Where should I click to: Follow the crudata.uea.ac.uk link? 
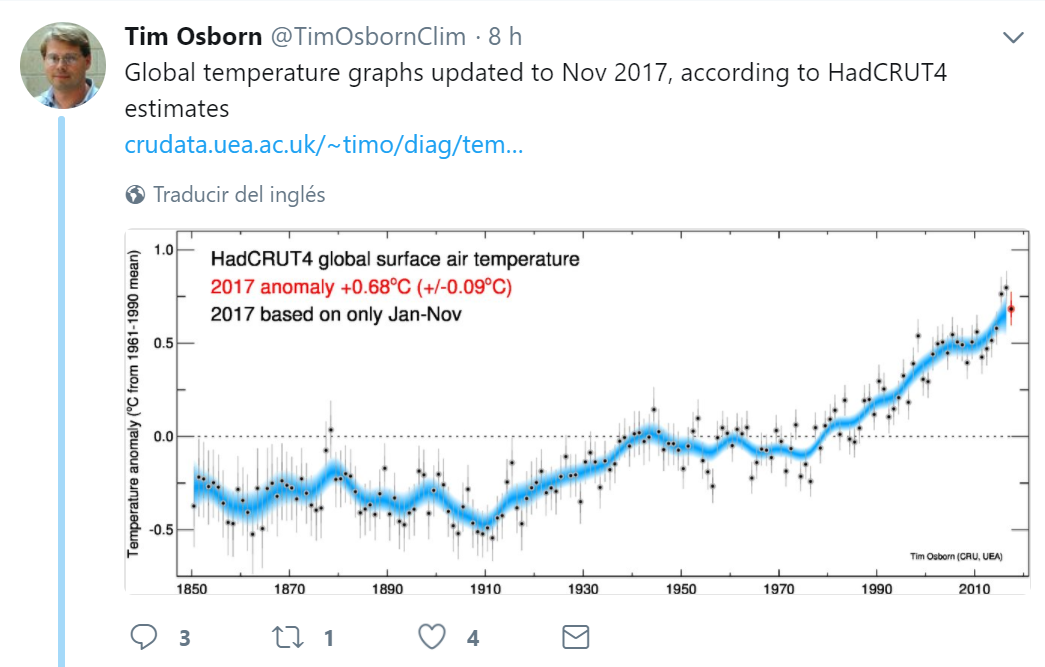click(x=323, y=145)
